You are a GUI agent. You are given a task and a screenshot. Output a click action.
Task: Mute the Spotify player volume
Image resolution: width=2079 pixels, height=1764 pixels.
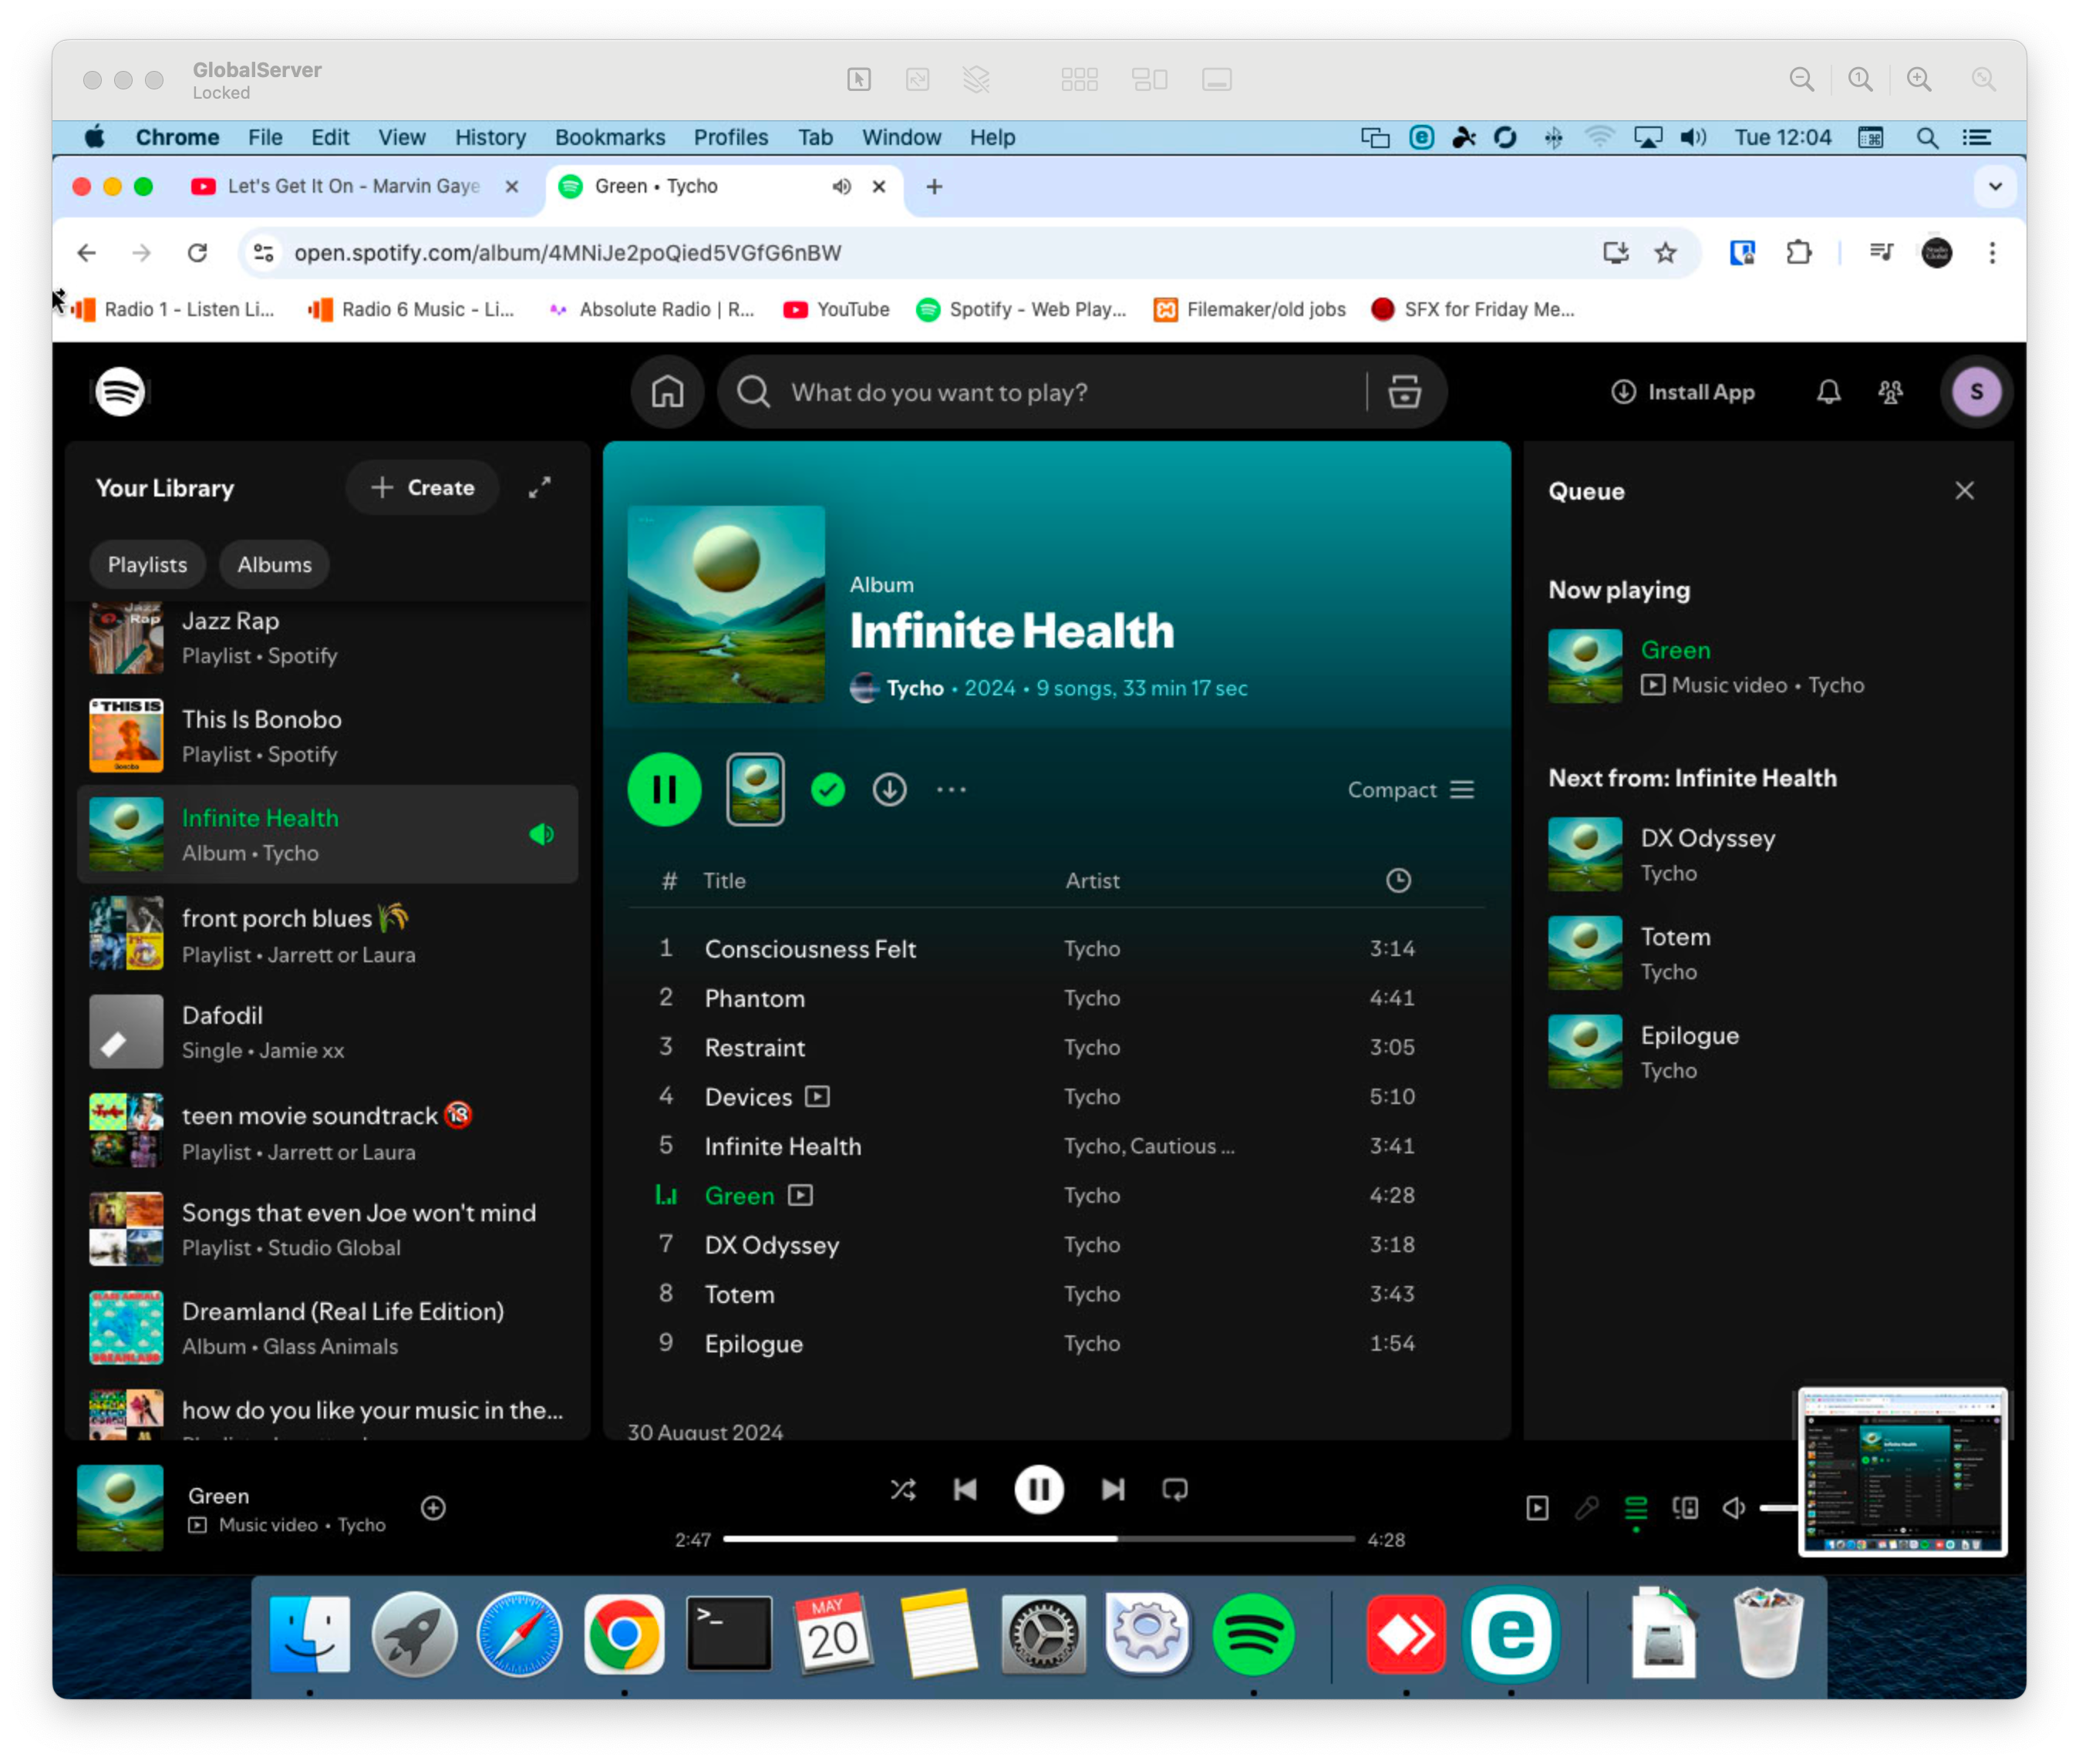[1734, 1508]
